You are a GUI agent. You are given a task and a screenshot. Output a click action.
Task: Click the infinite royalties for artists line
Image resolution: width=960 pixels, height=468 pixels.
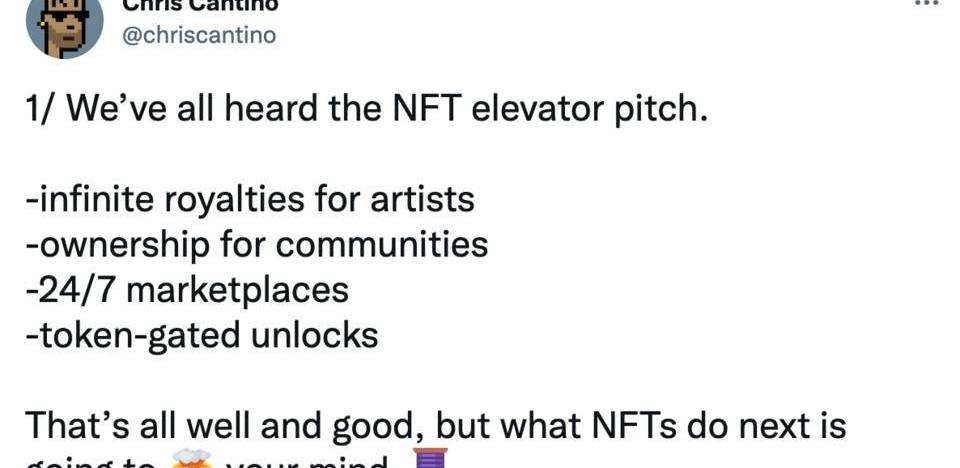(250, 199)
